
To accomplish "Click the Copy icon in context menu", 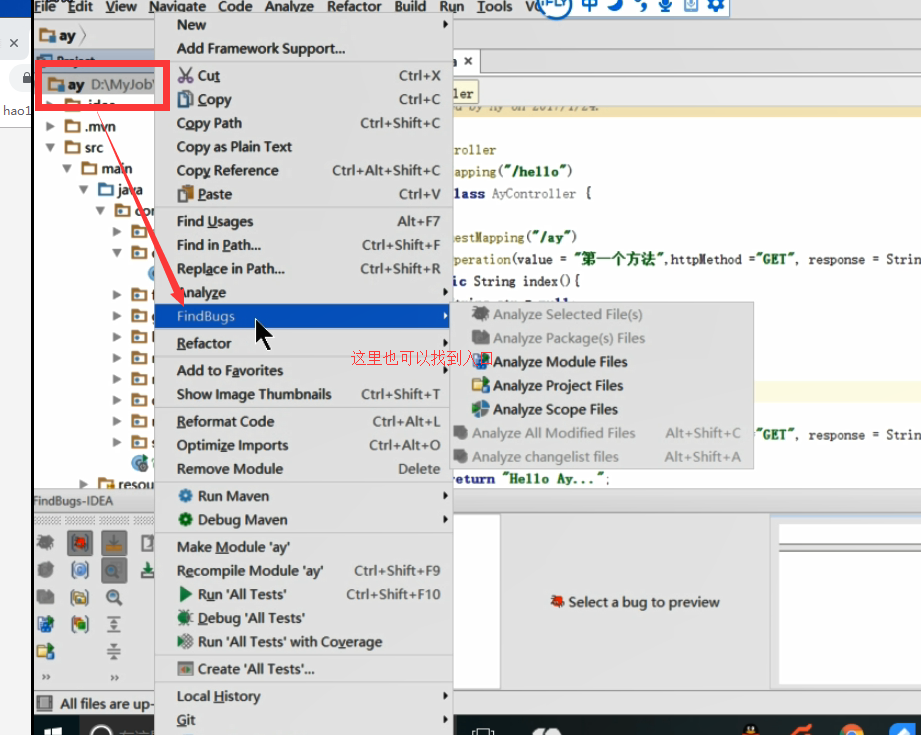I will pos(185,99).
